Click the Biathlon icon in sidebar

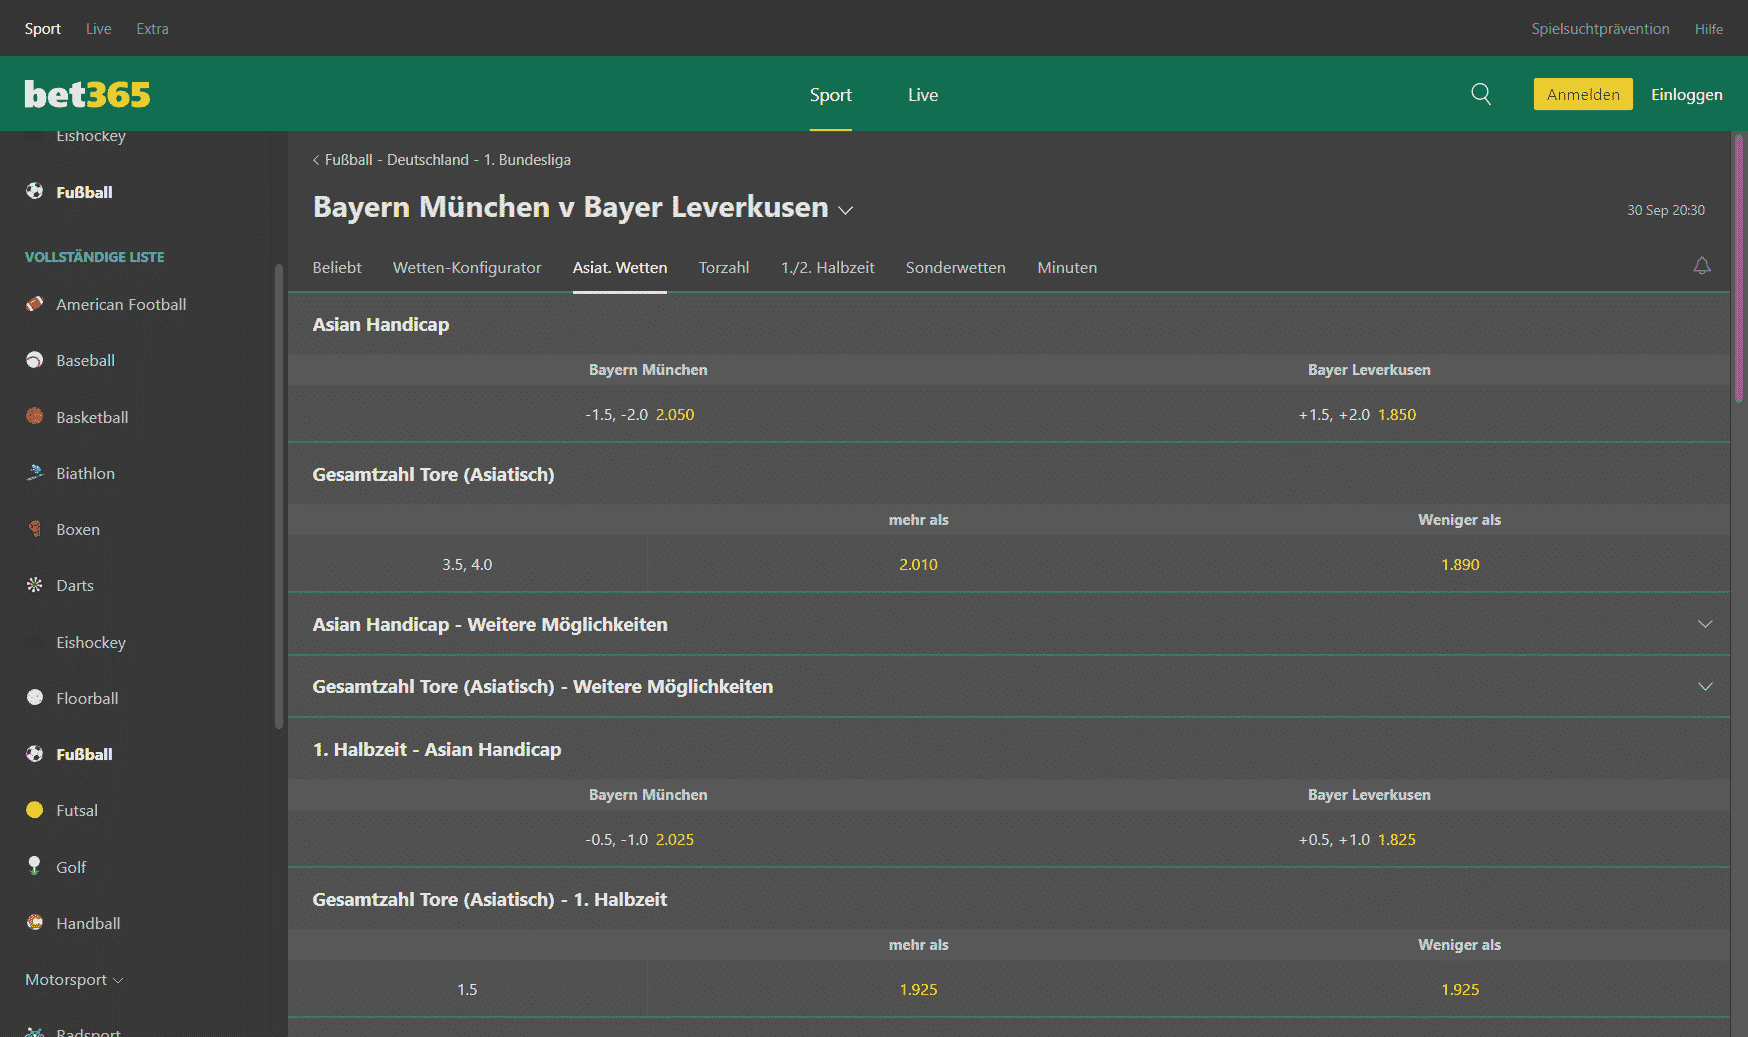tap(35, 472)
